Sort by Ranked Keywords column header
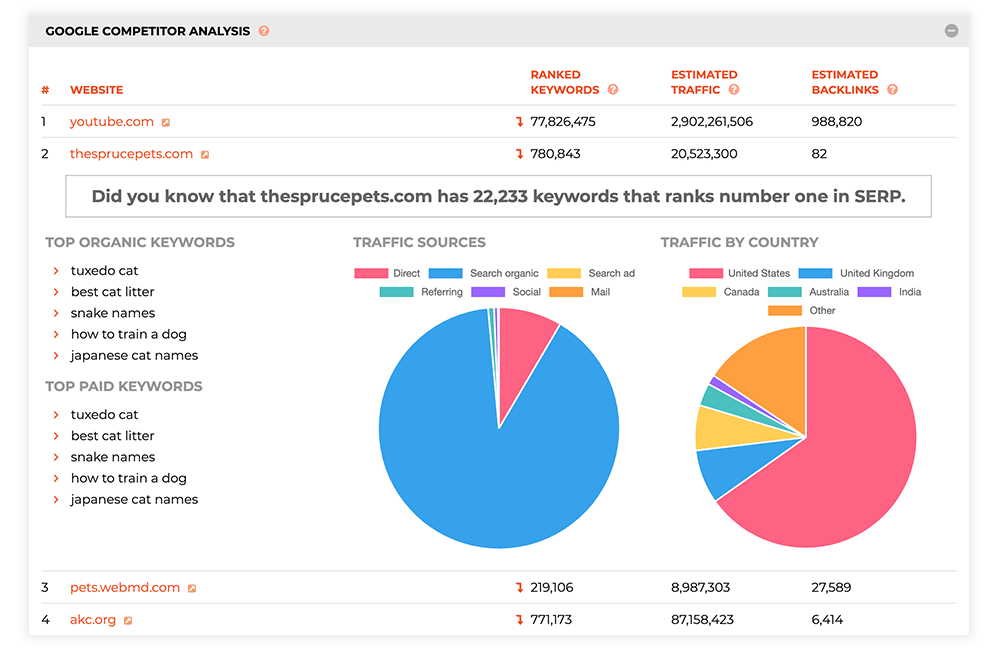The image size is (1000, 650). pyautogui.click(x=564, y=82)
